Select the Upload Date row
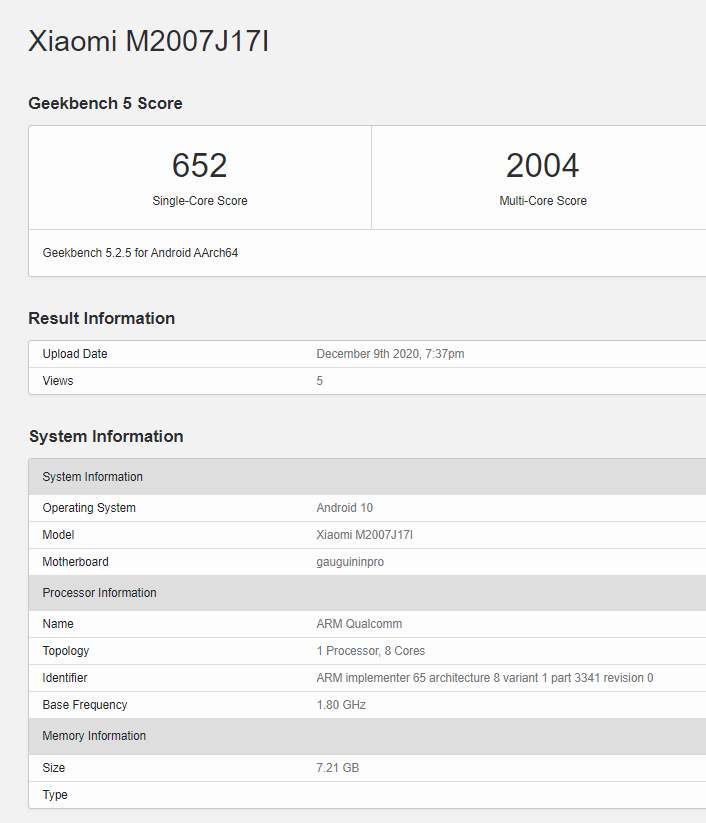Viewport: 706px width, 823px height. tap(75, 353)
